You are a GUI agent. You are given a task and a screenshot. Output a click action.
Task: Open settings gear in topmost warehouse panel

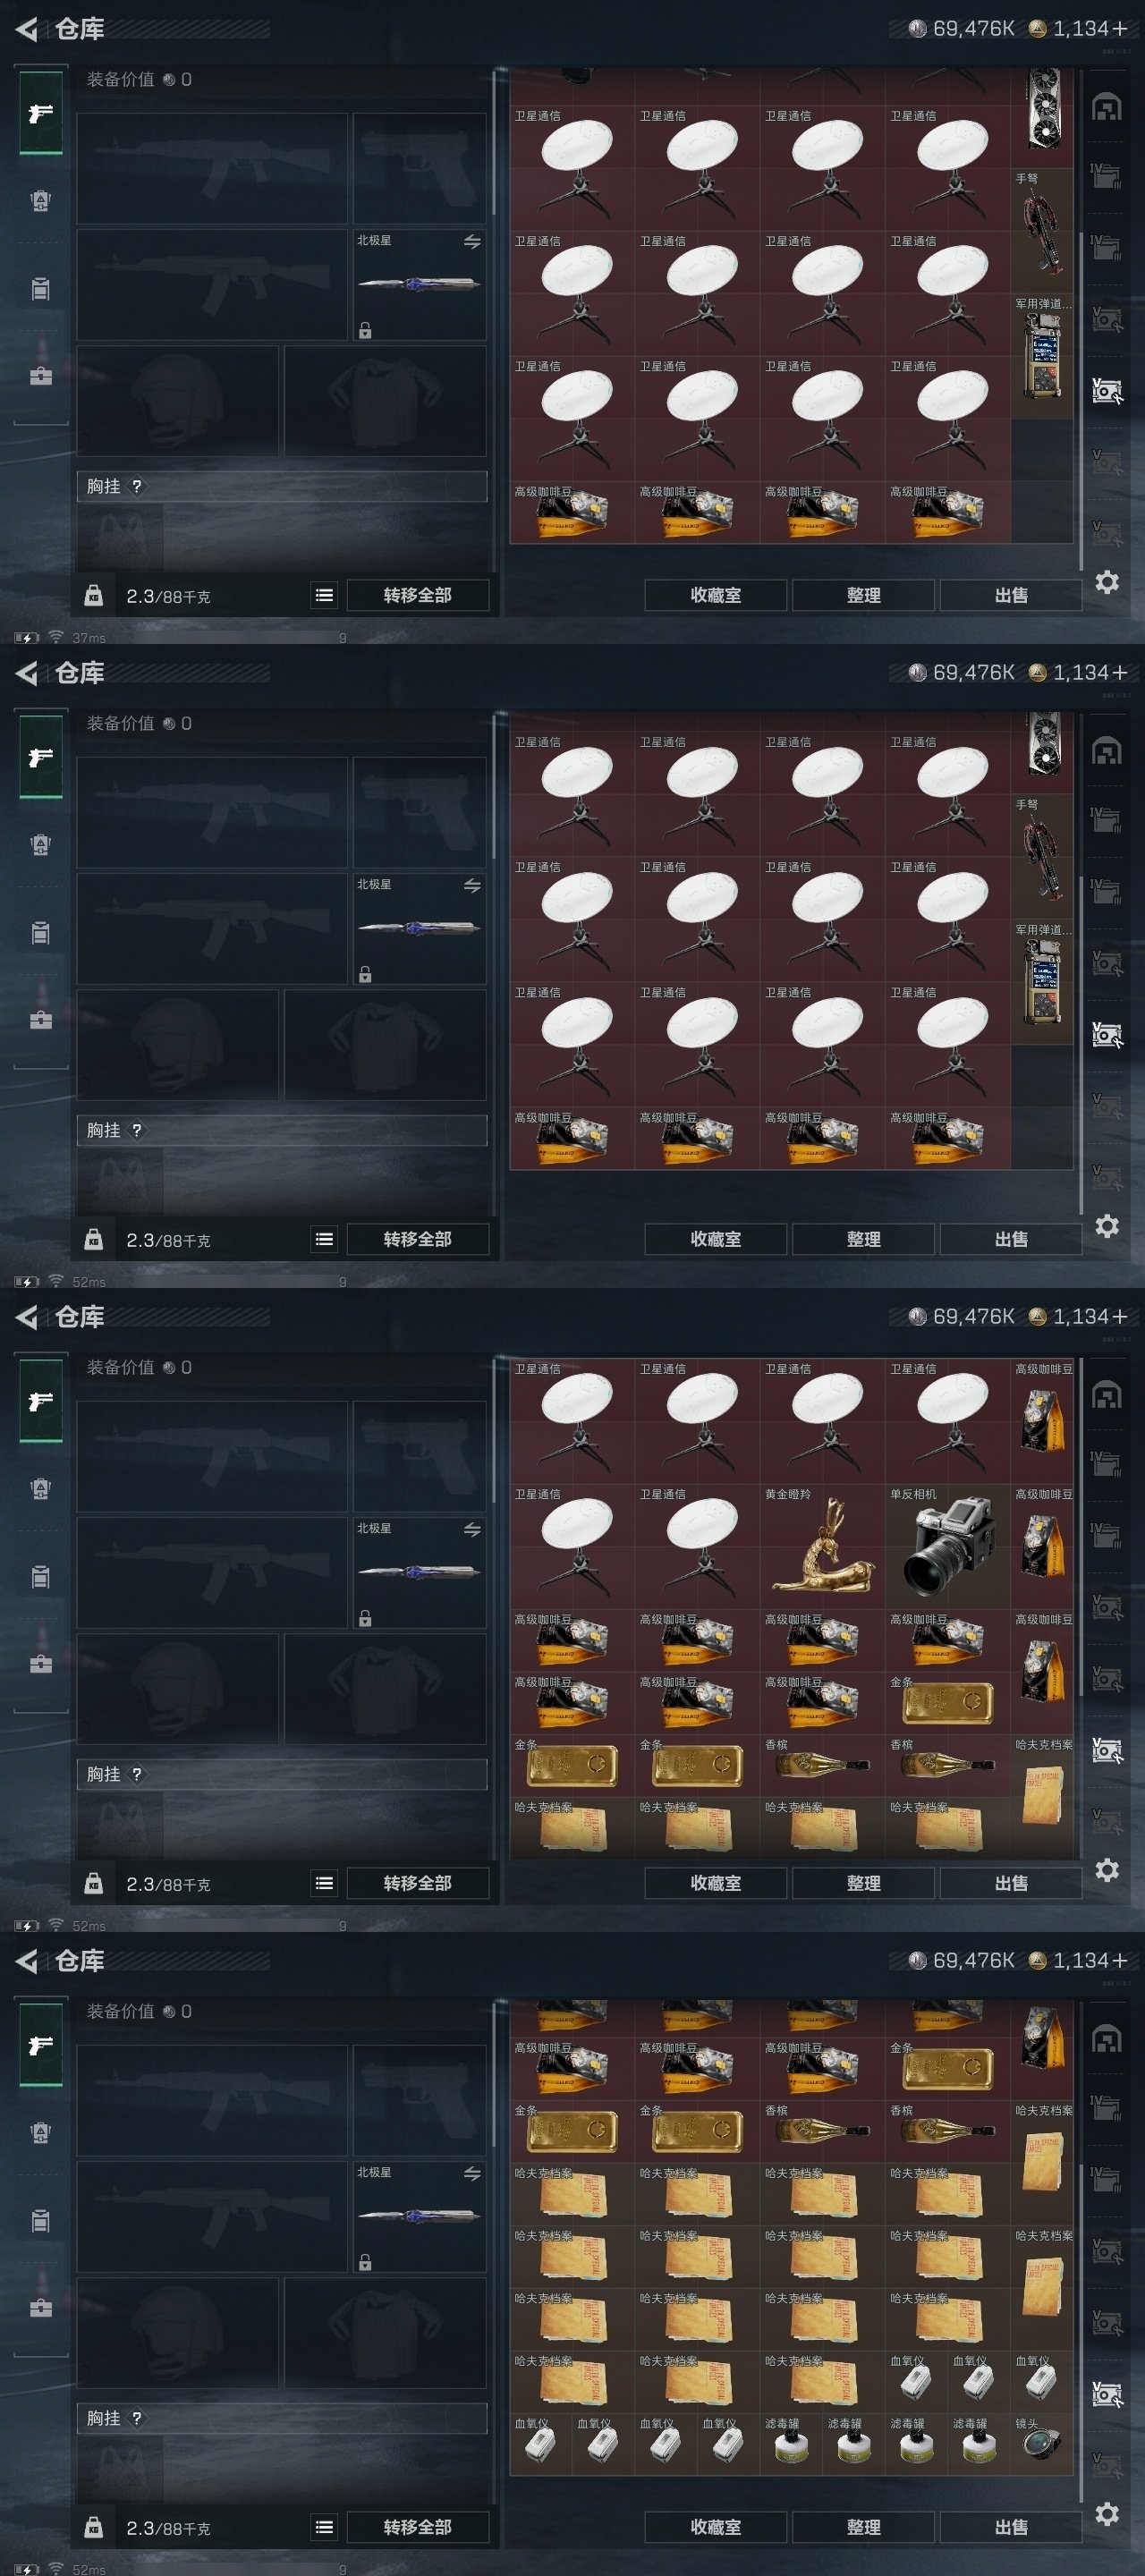pos(1107,582)
